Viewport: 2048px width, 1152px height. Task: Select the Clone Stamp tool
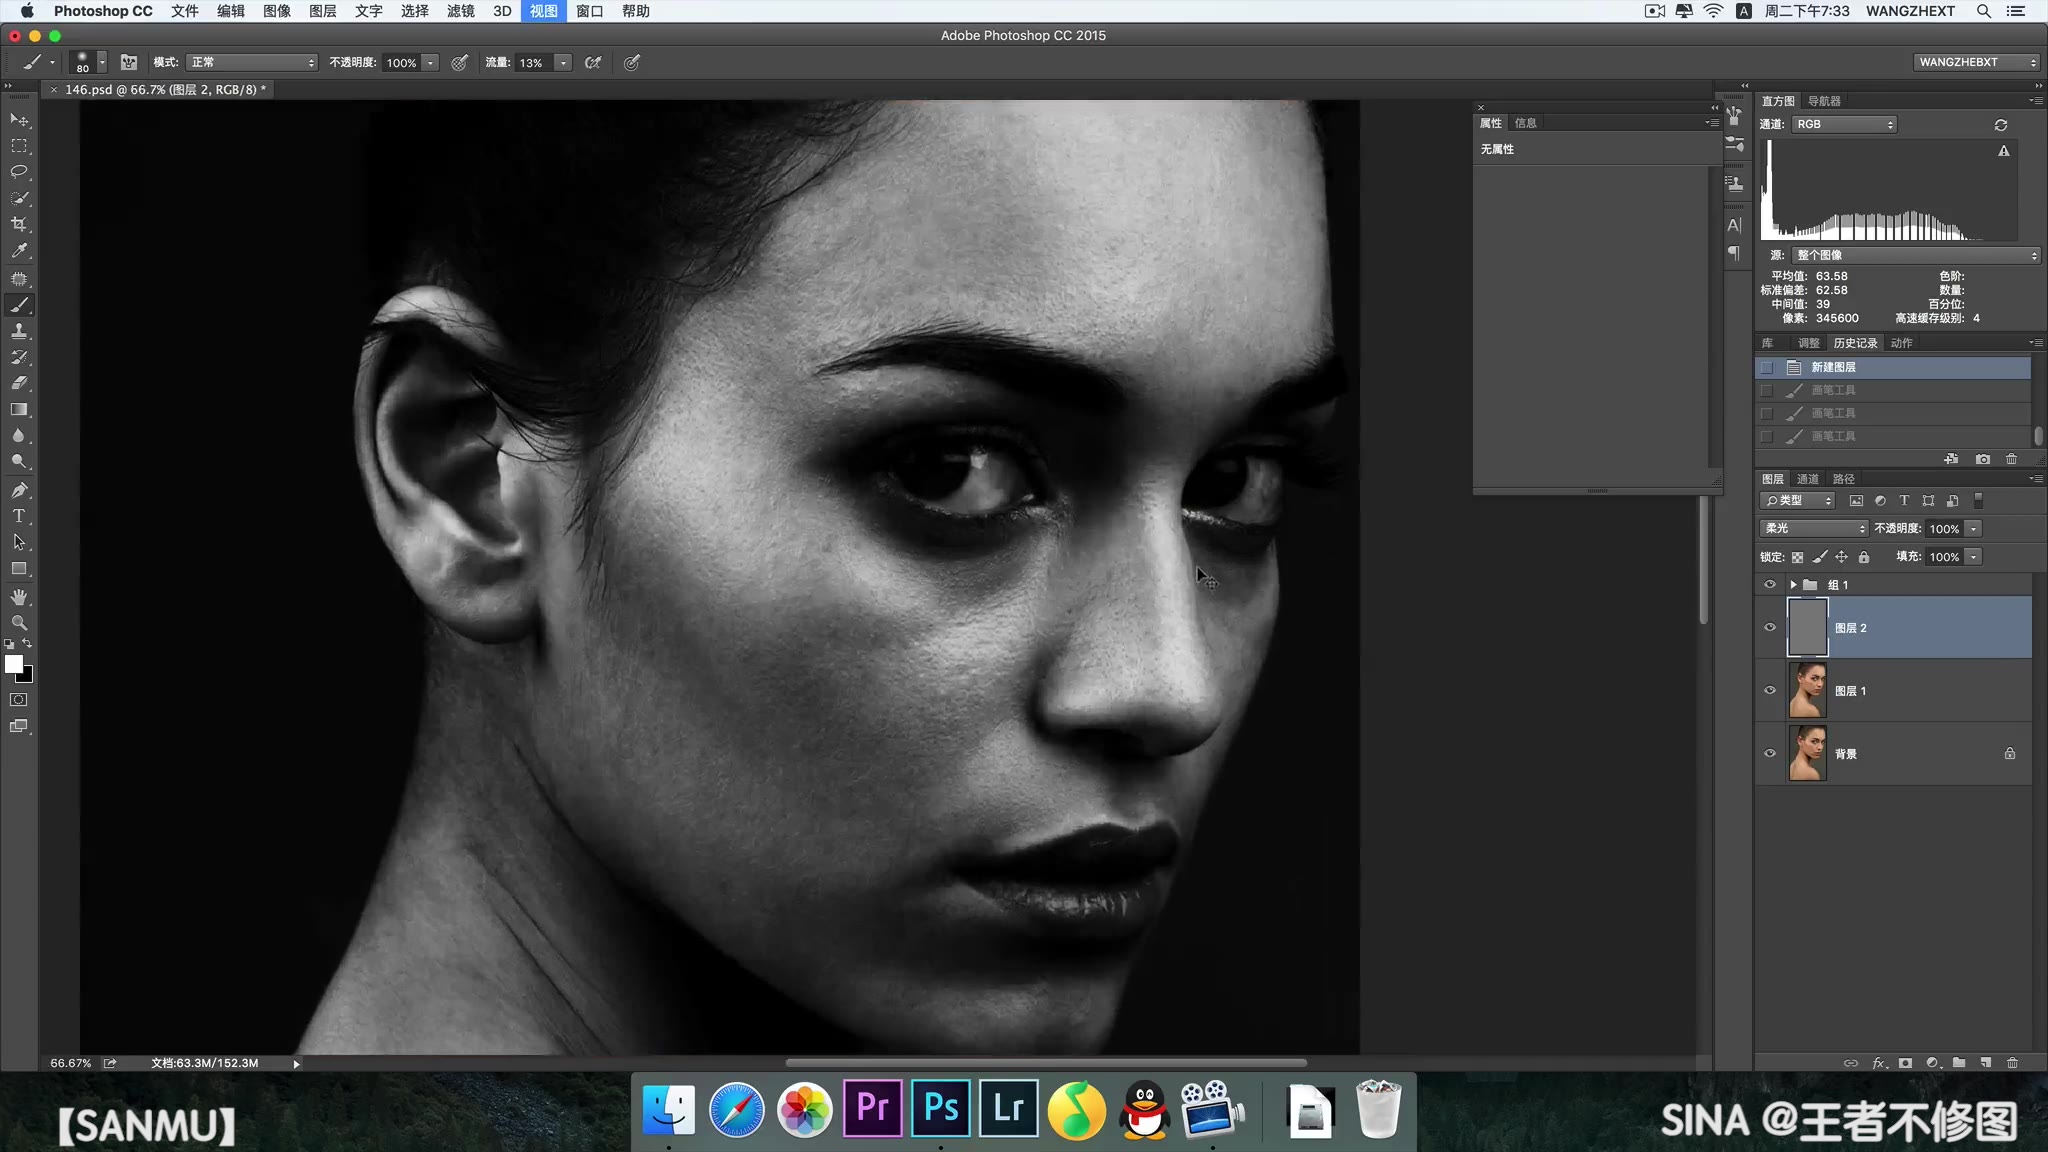[19, 331]
